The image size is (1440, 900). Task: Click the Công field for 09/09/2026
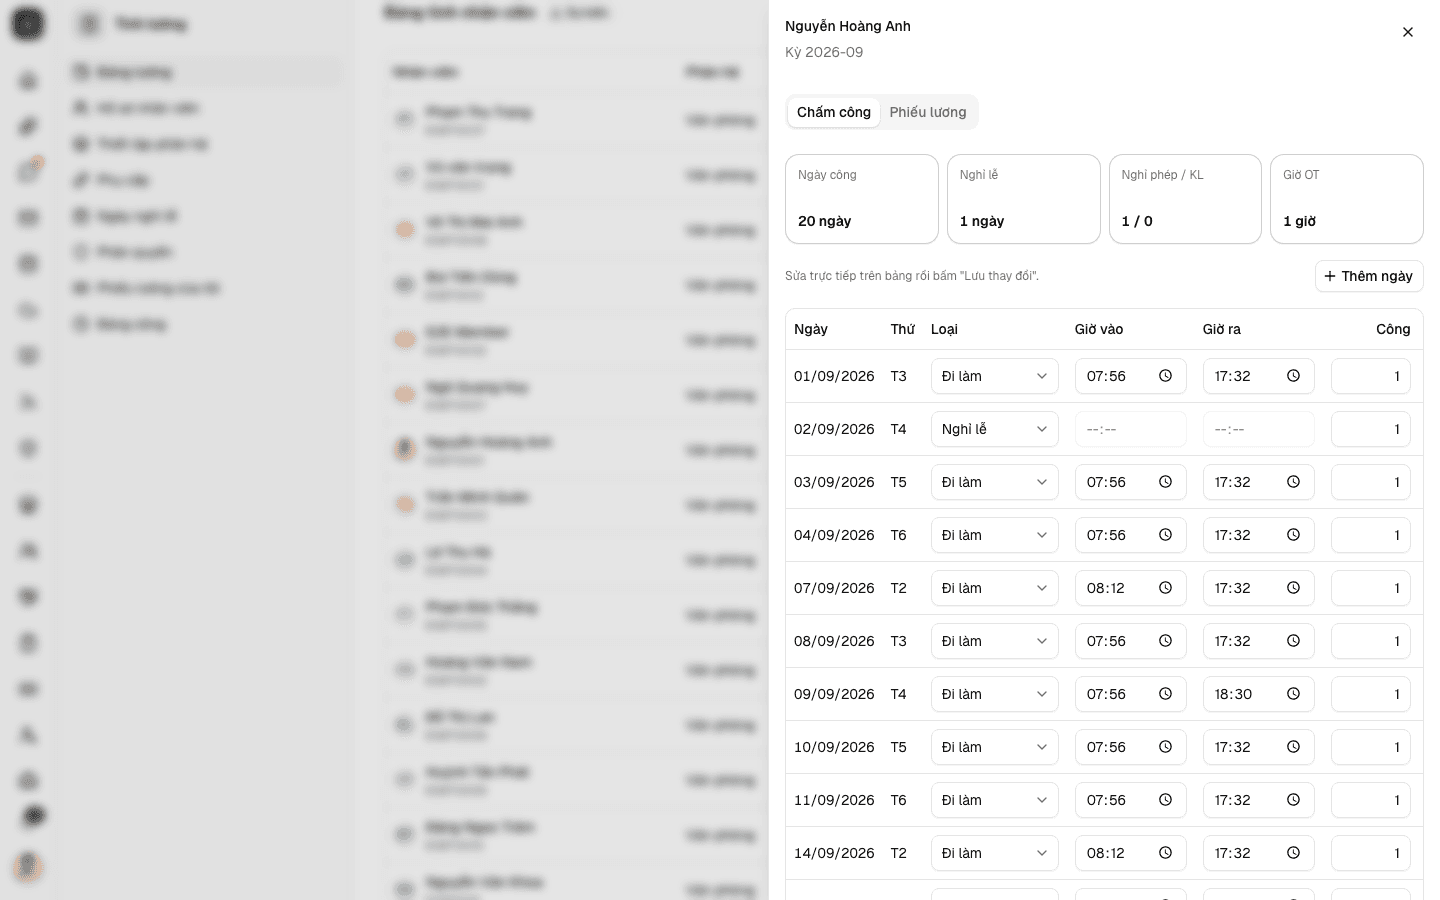(x=1370, y=694)
